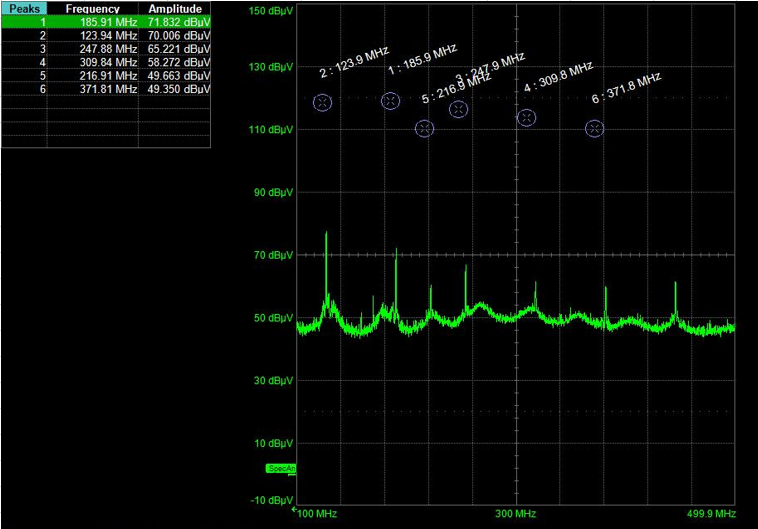The width and height of the screenshot is (758, 529).
Task: Select peak row 4 at 309.84 MHz
Action: point(106,62)
